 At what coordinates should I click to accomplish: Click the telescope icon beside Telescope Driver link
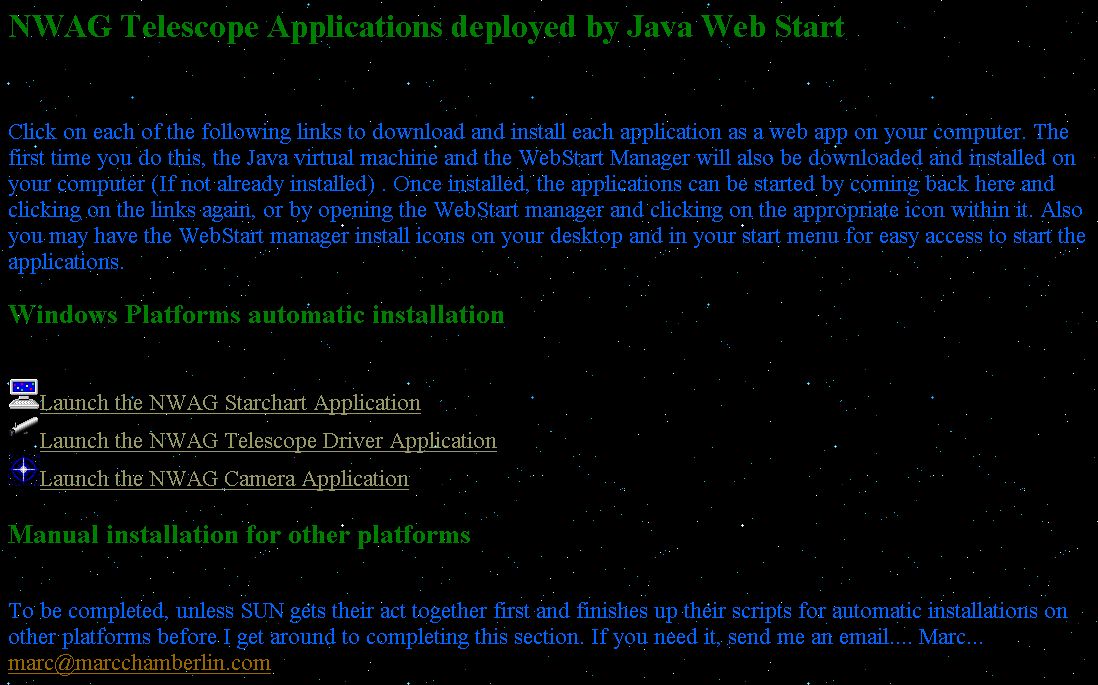(24, 427)
